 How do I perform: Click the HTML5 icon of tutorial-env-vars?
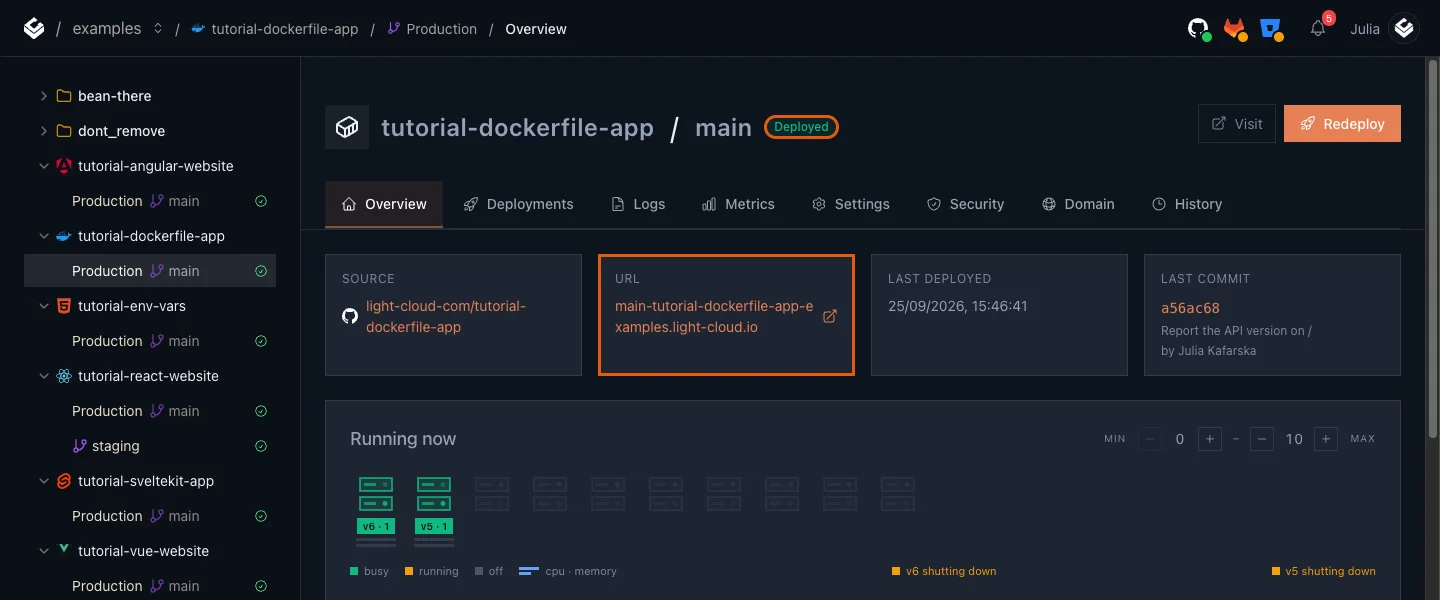(64, 306)
